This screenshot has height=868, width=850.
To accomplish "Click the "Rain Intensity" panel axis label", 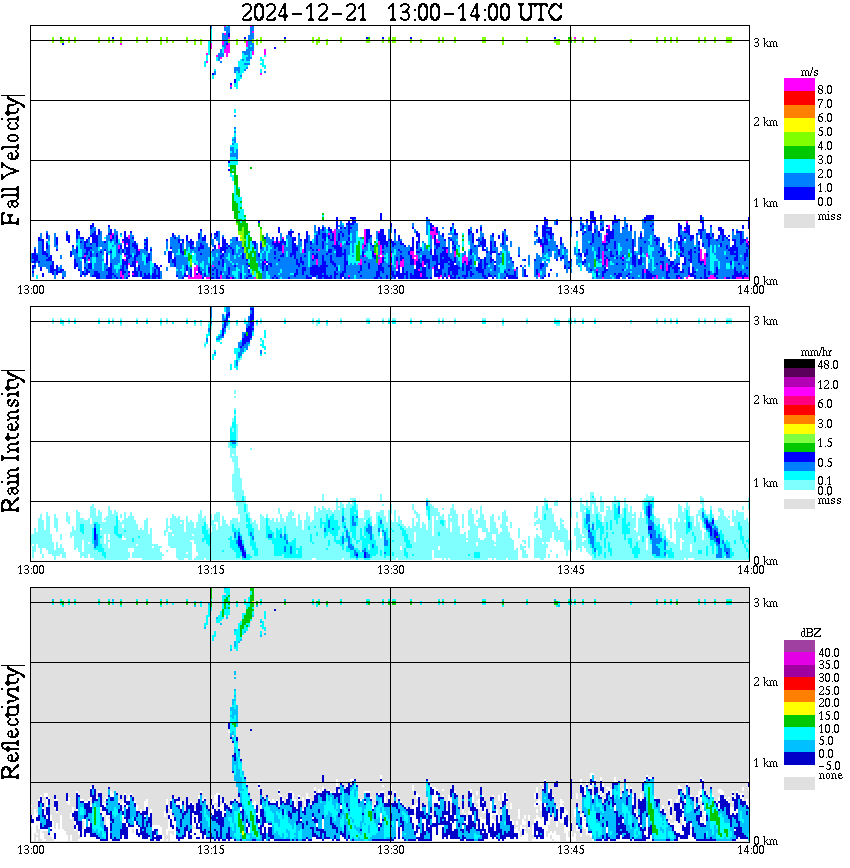I will (12, 441).
